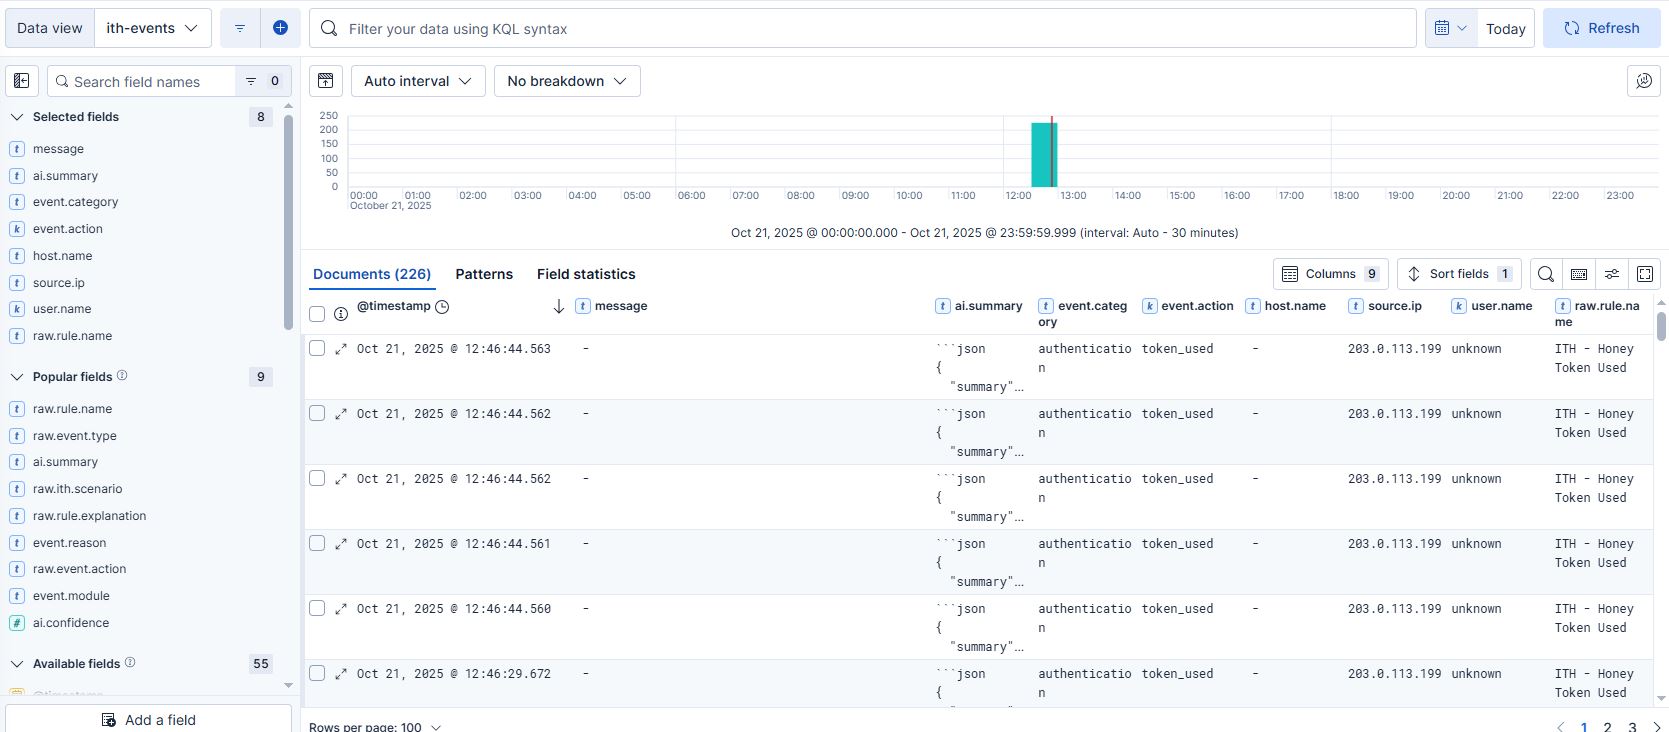This screenshot has width=1669, height=732.
Task: Click the sort arrow on timestamp column
Action: coord(559,306)
